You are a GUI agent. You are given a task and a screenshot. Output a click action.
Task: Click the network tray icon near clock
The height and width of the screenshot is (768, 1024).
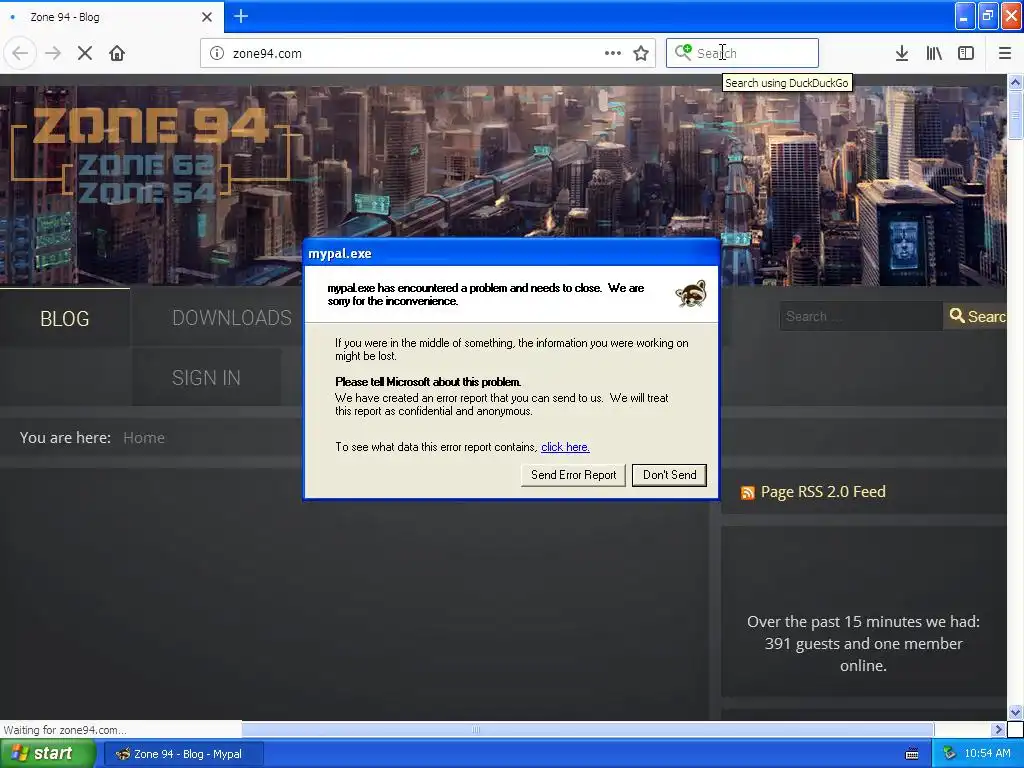click(x=949, y=754)
